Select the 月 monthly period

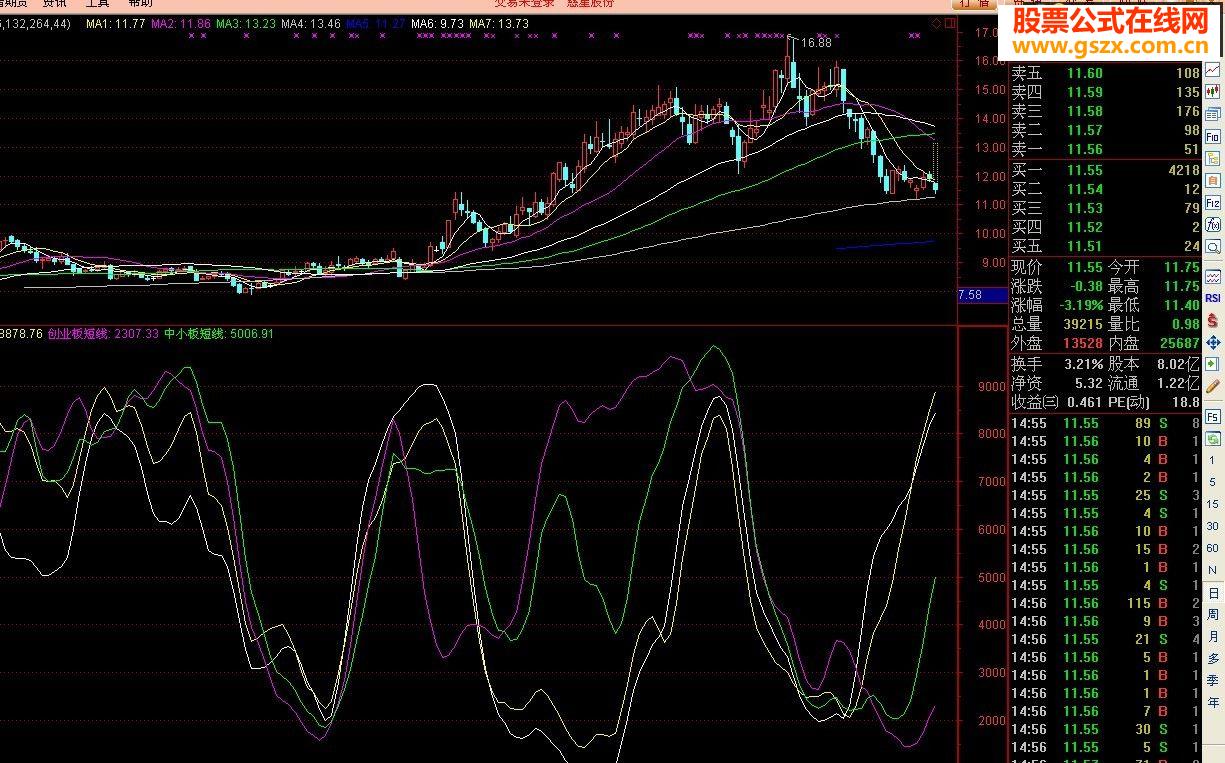(x=1213, y=636)
